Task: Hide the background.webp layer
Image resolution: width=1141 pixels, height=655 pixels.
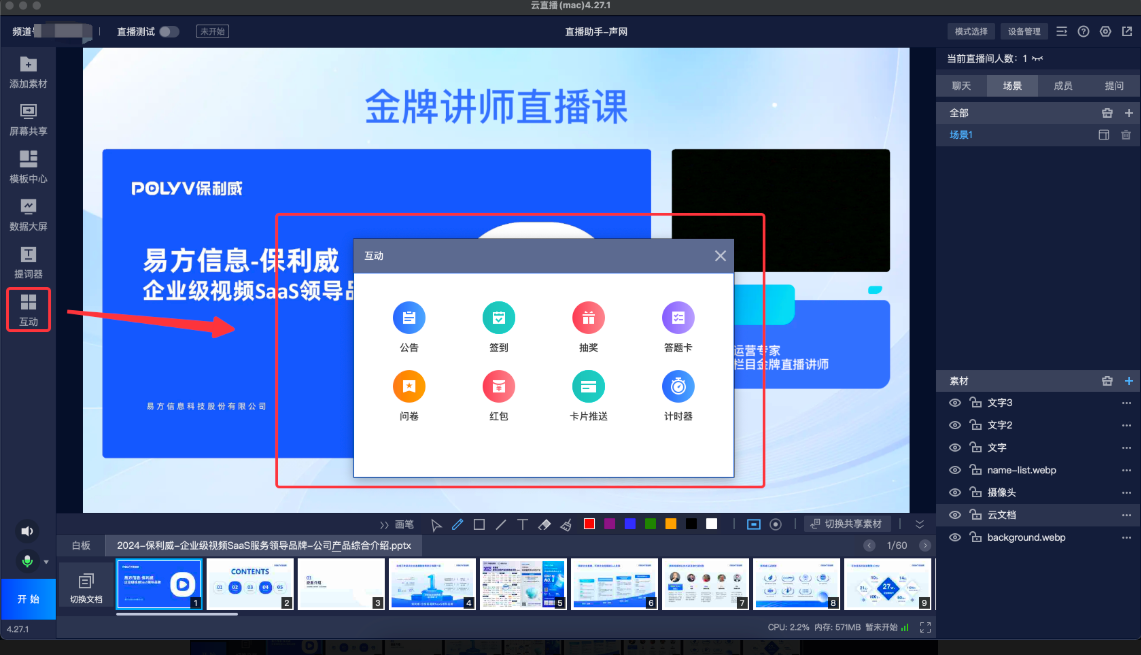Action: point(955,538)
